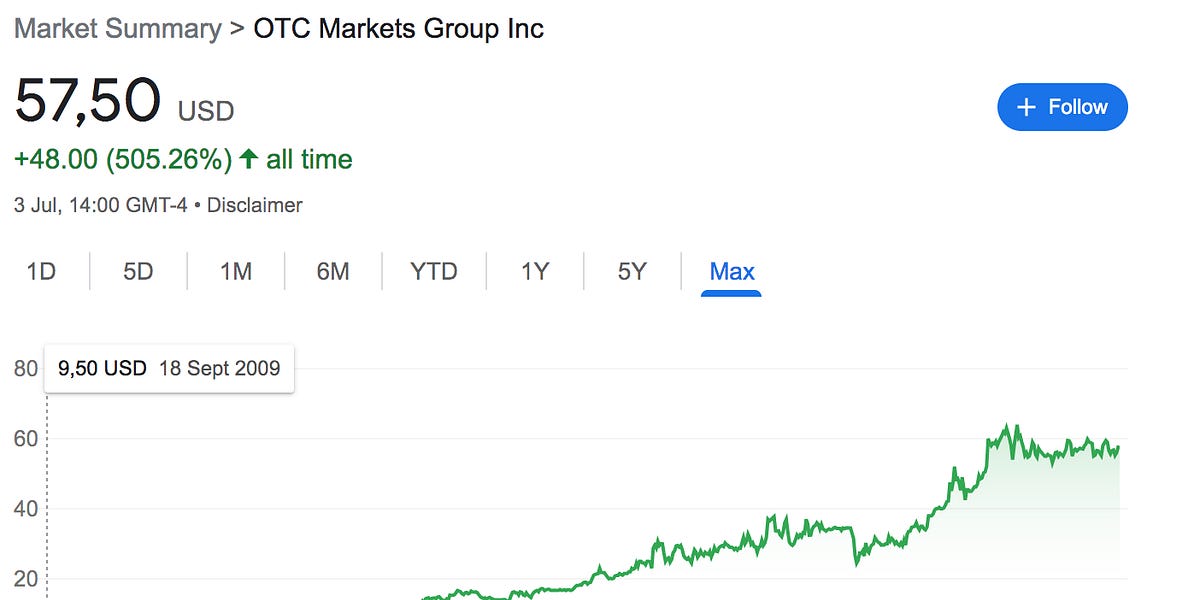Select the Max time range
This screenshot has width=1200, height=600.
[x=731, y=271]
